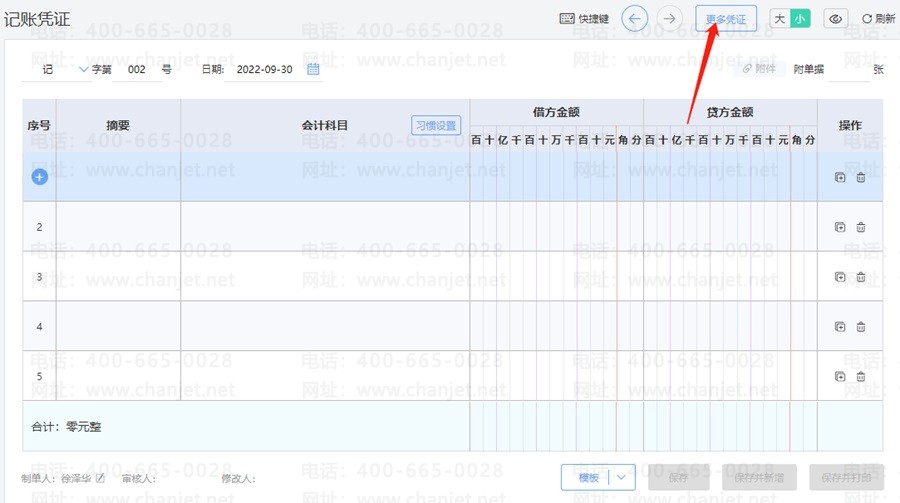Click the 附单据 count input field
This screenshot has width=900, height=503.
click(x=848, y=69)
